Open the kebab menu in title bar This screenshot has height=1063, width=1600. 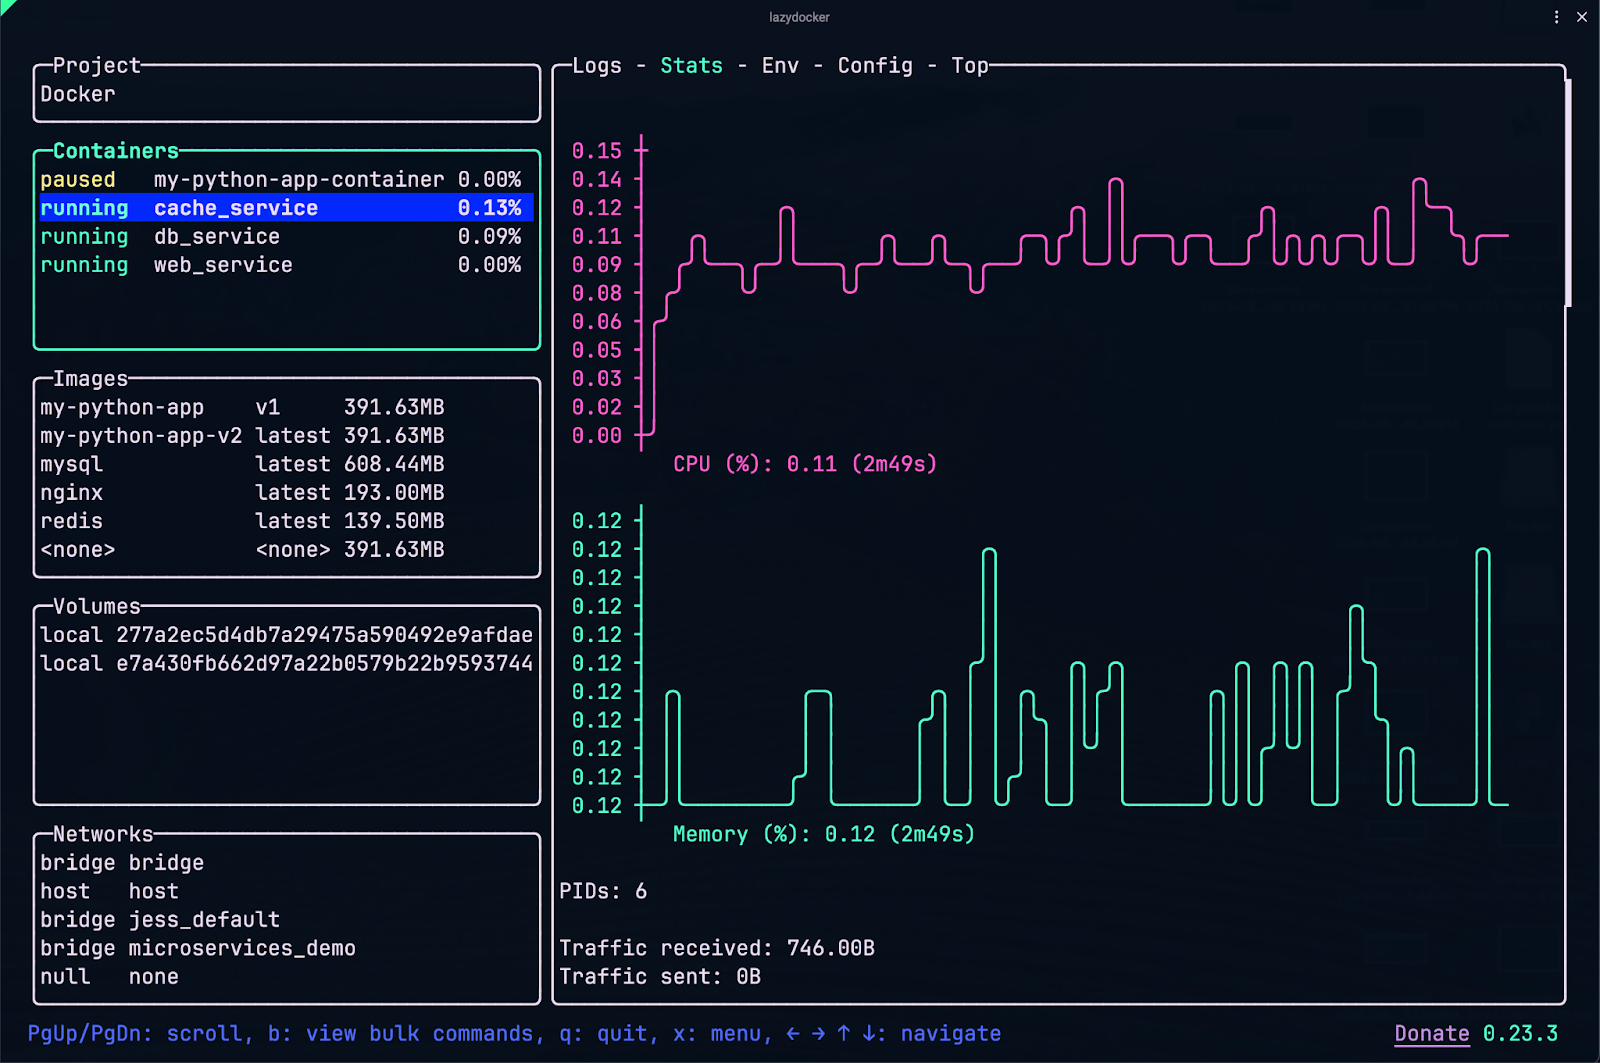tap(1556, 17)
